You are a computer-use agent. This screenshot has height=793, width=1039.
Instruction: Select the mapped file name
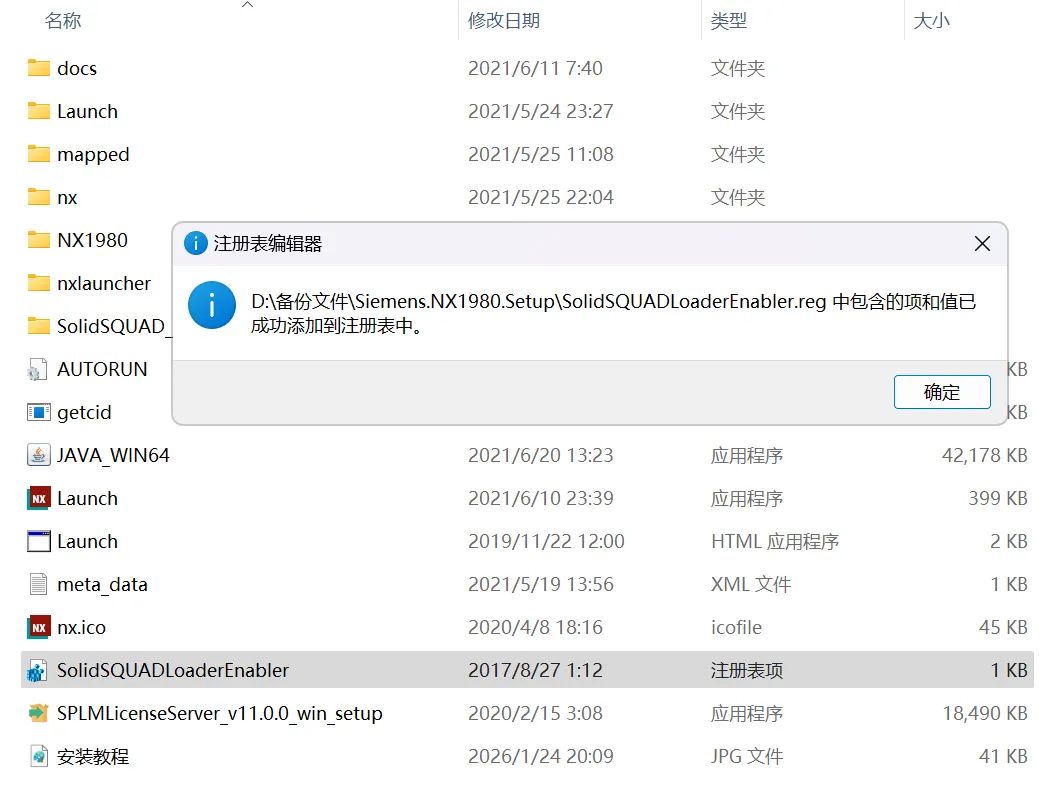(x=93, y=154)
